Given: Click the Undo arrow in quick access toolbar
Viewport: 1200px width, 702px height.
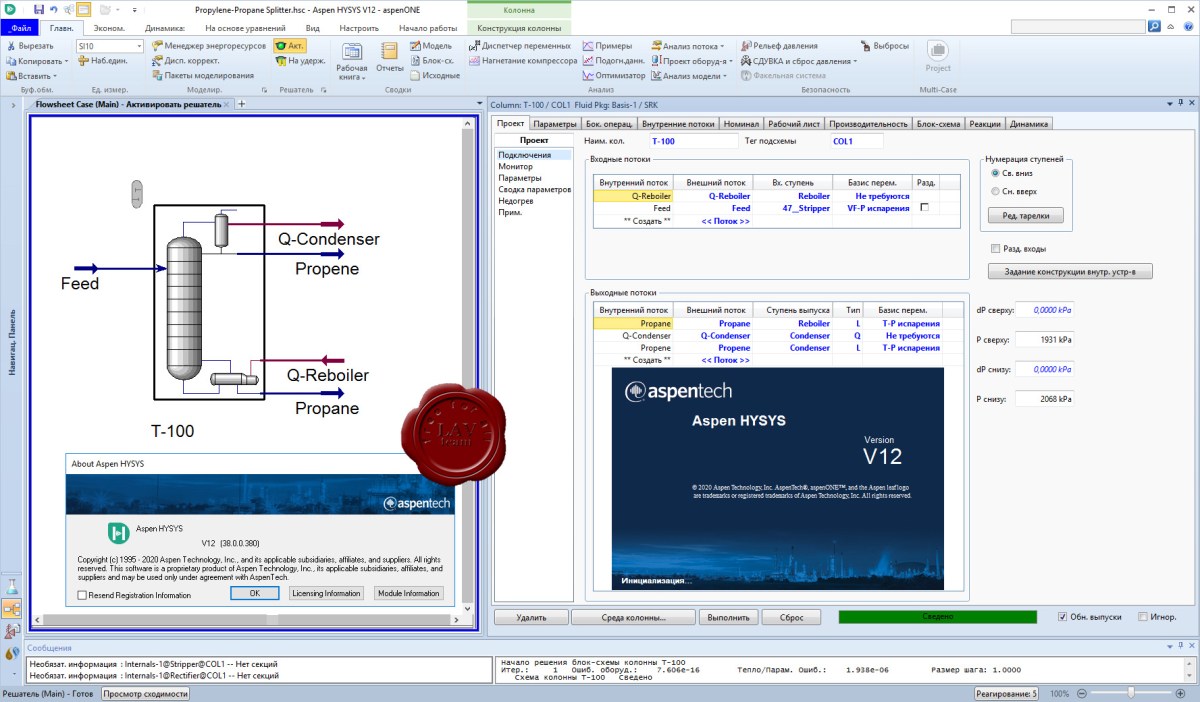Looking at the screenshot, I should point(52,9).
